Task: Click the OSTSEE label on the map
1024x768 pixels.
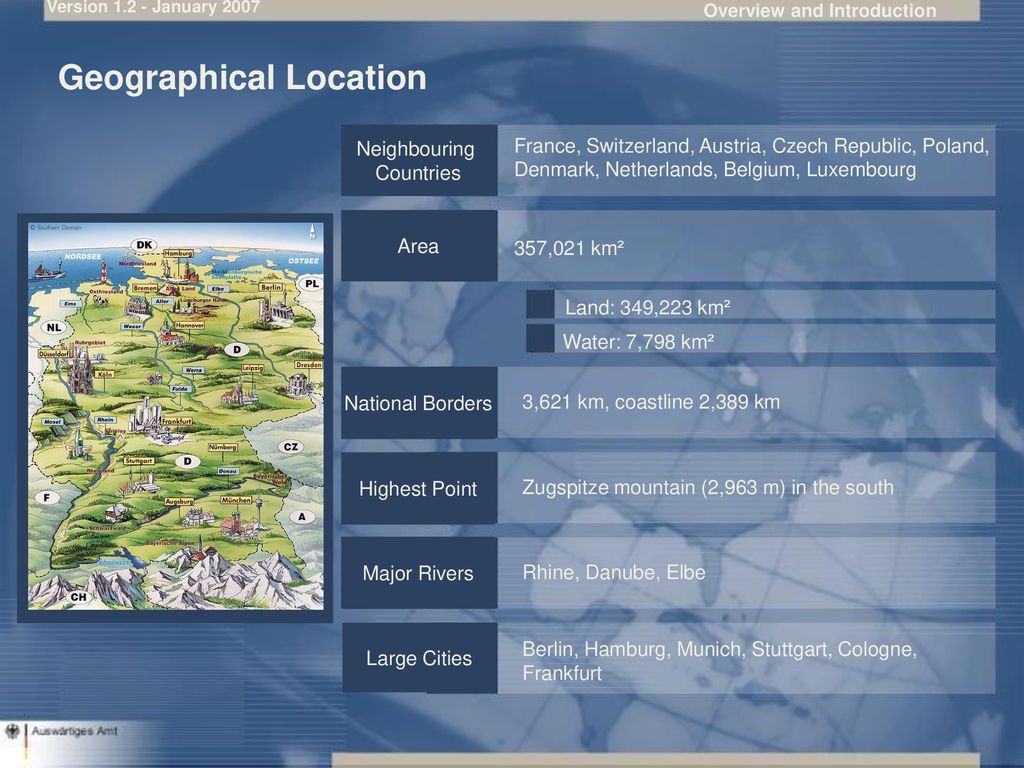Action: [304, 261]
